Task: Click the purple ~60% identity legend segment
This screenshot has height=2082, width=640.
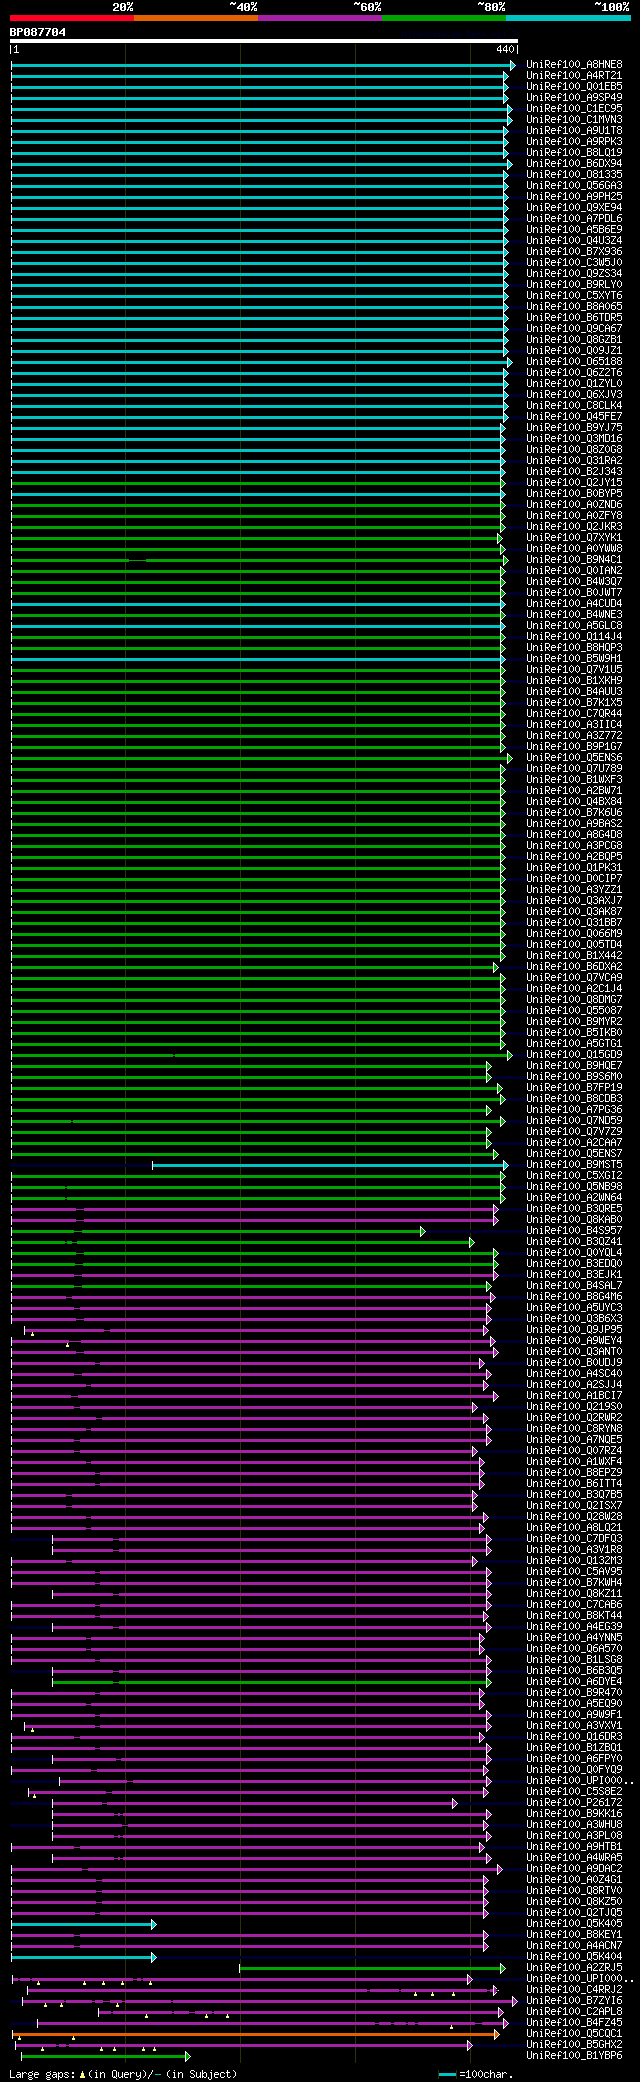Action: [320, 18]
